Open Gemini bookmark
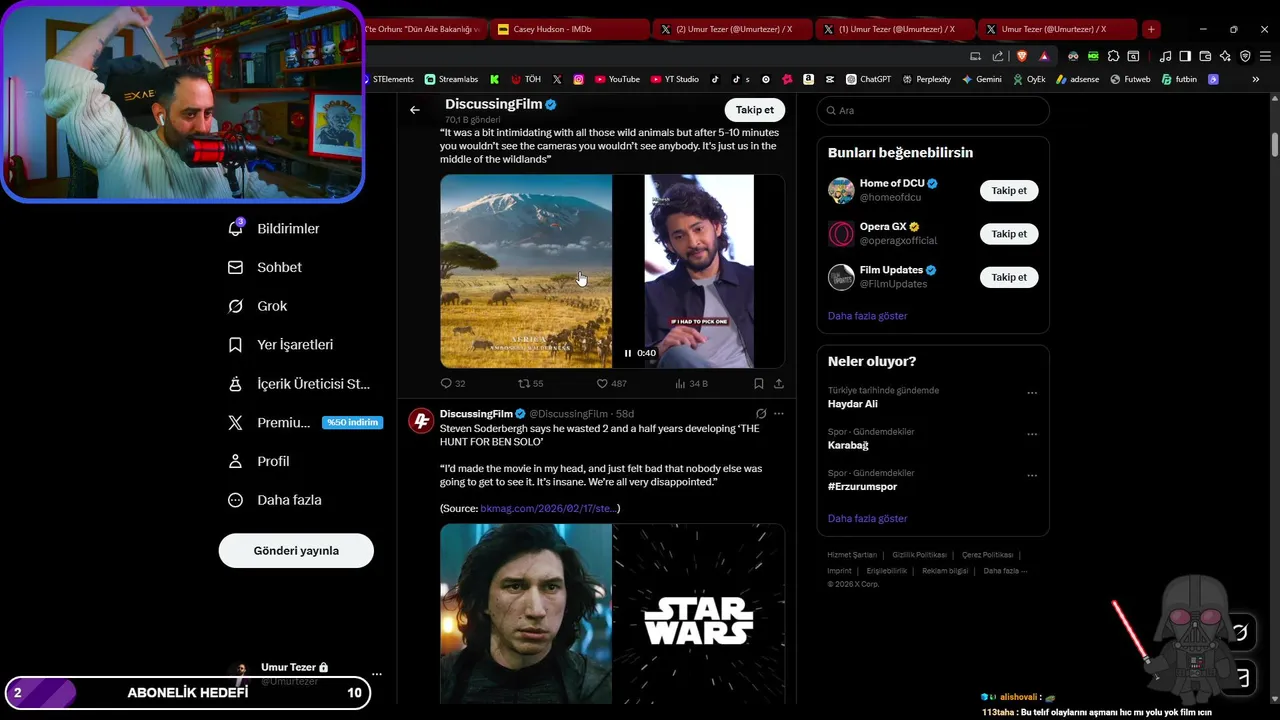 (981, 79)
